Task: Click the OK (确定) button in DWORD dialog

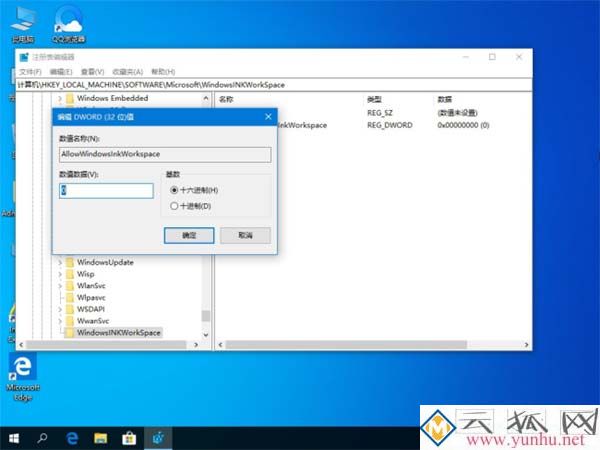Action: click(189, 235)
